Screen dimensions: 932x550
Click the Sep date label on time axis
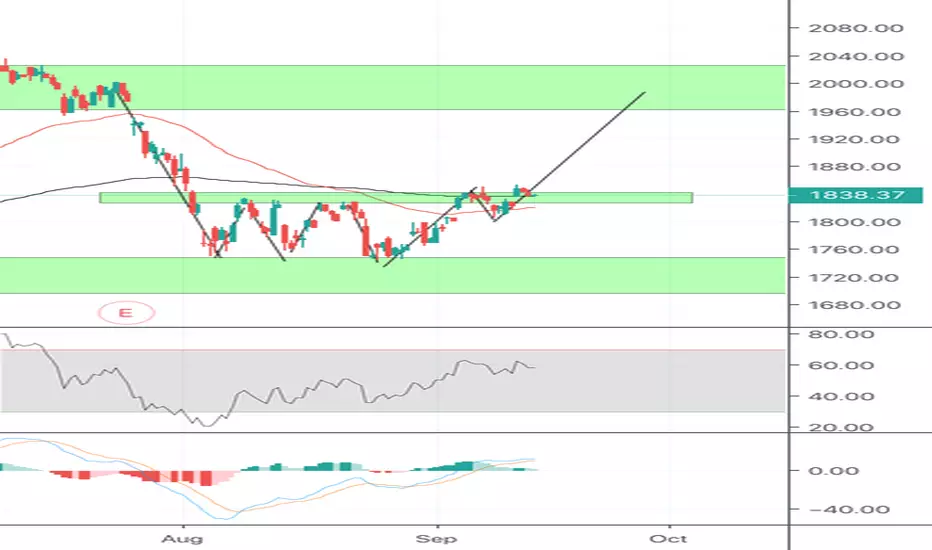pyautogui.click(x=436, y=539)
